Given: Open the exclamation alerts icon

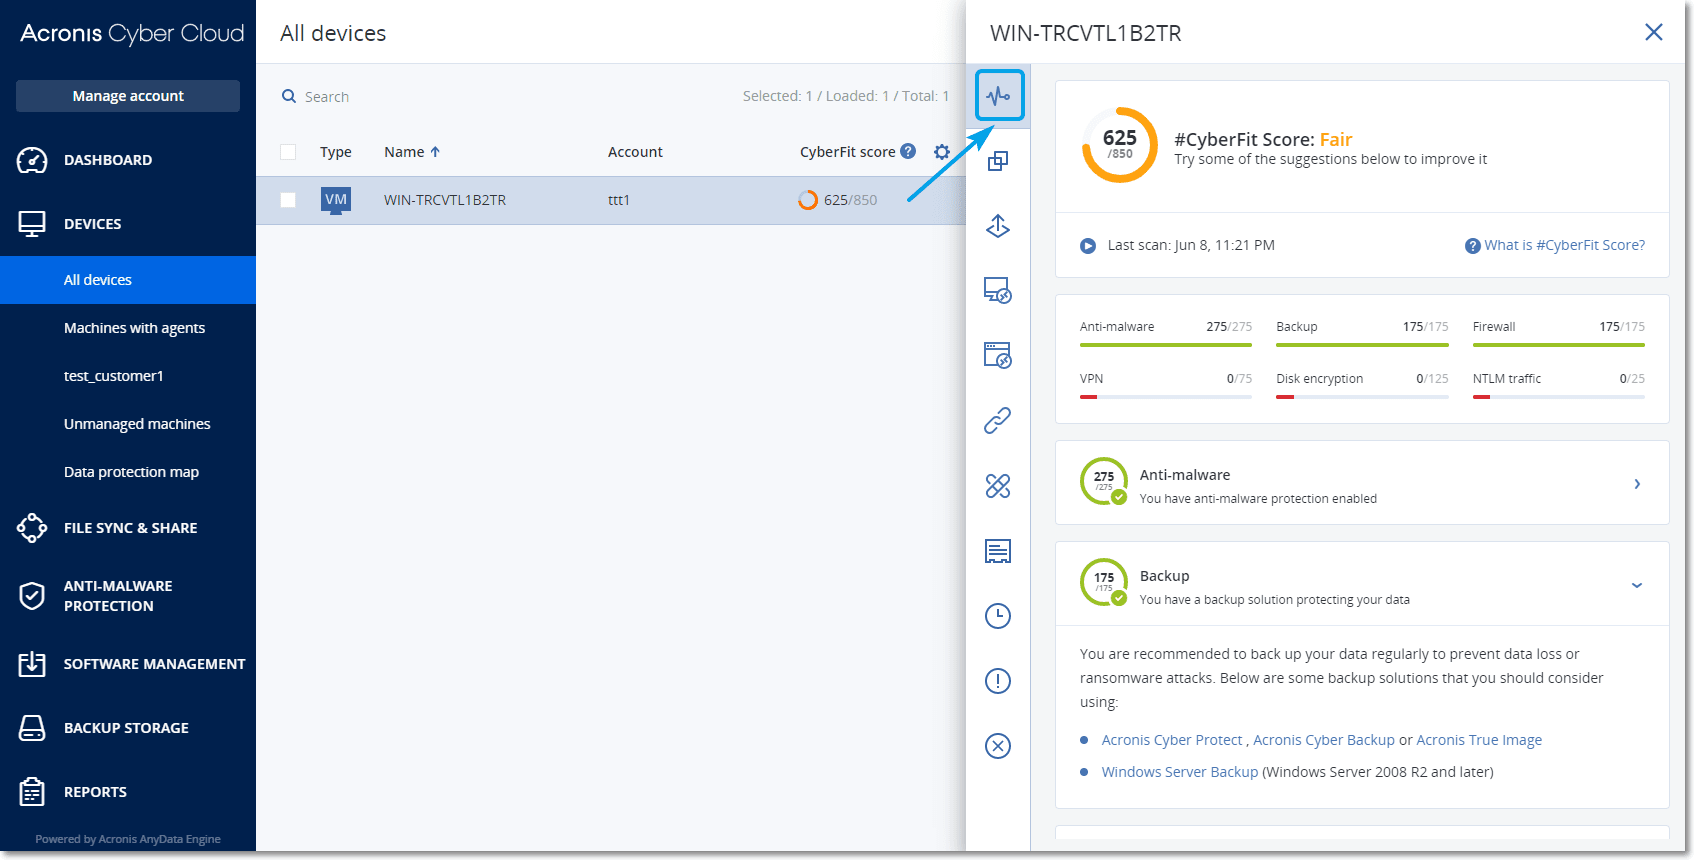Looking at the screenshot, I should [998, 681].
